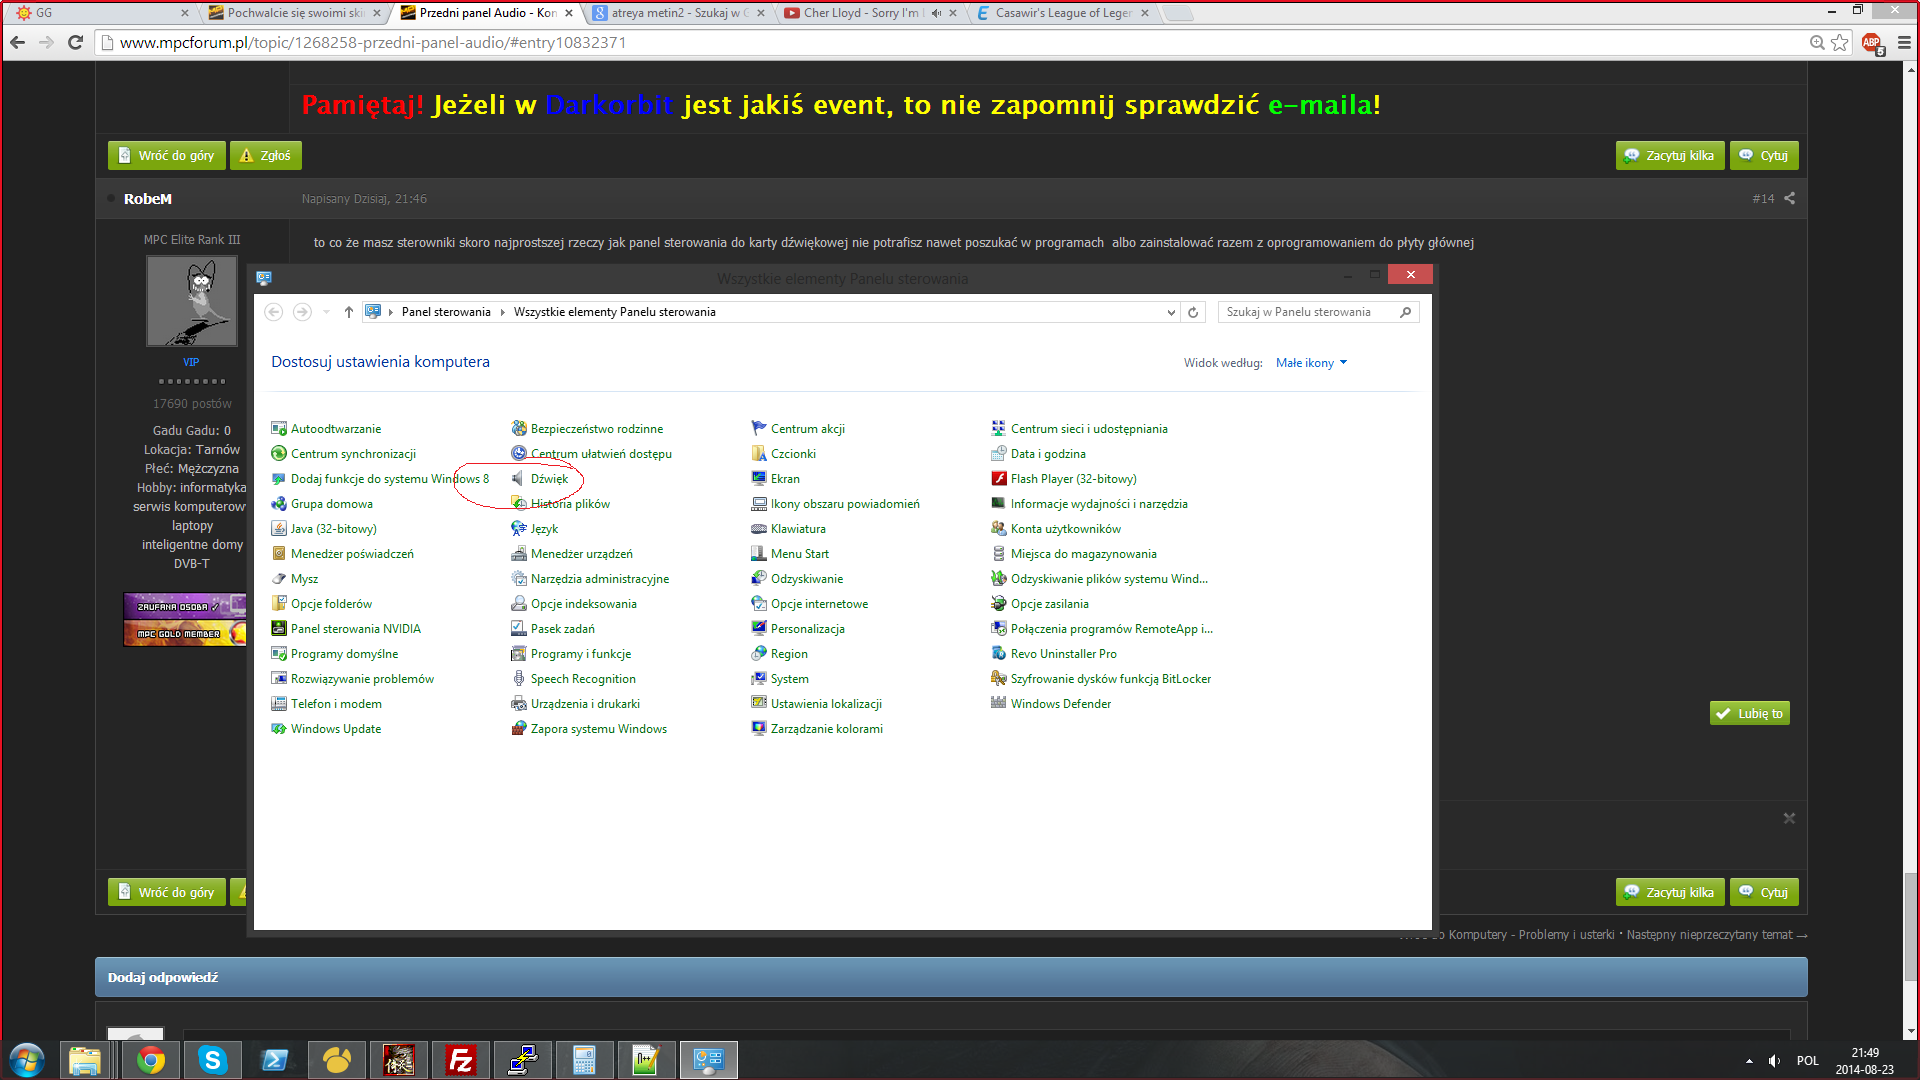
Task: Click the Panel sterowania NVIDIA icon
Action: tap(279, 629)
